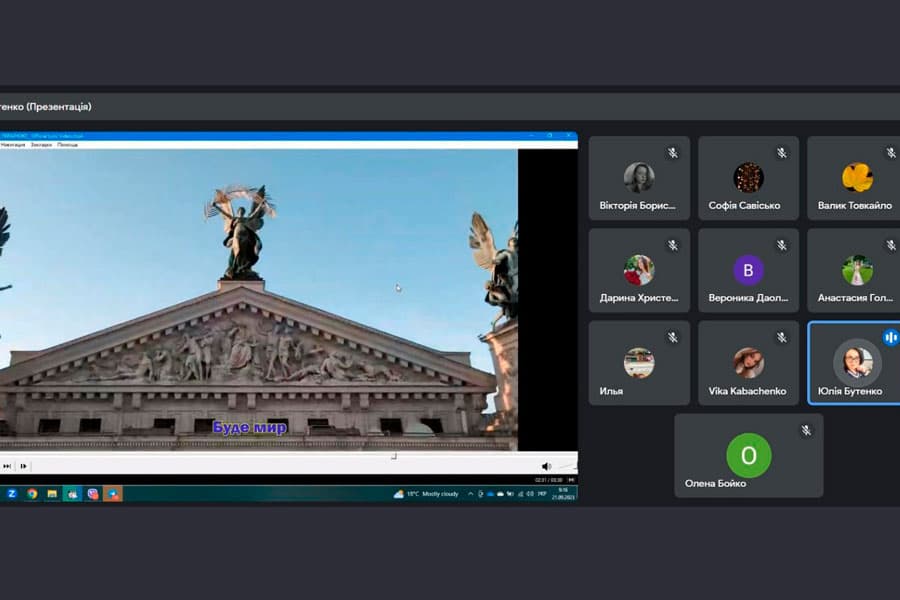Click the muted mic icon on Илья's tile

click(x=673, y=338)
